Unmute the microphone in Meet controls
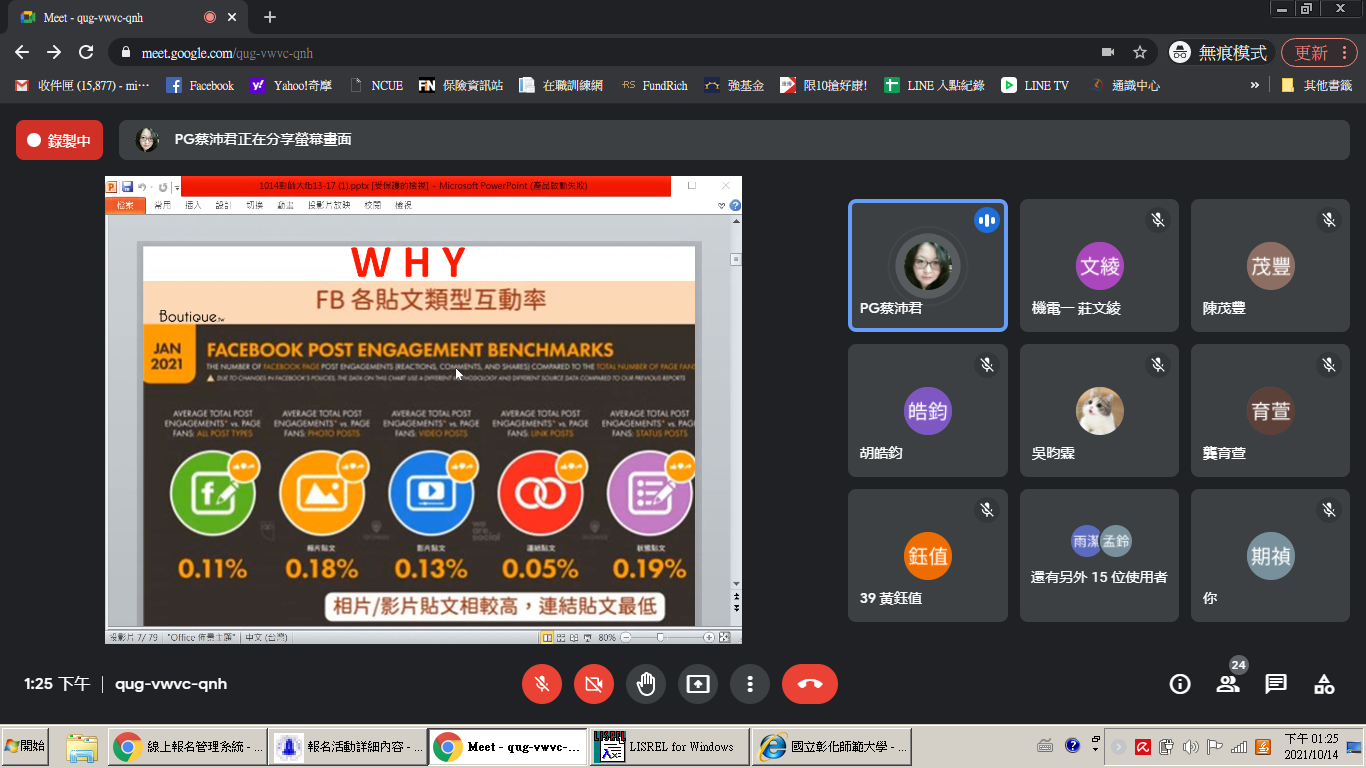Image resolution: width=1366 pixels, height=768 pixels. (x=542, y=684)
